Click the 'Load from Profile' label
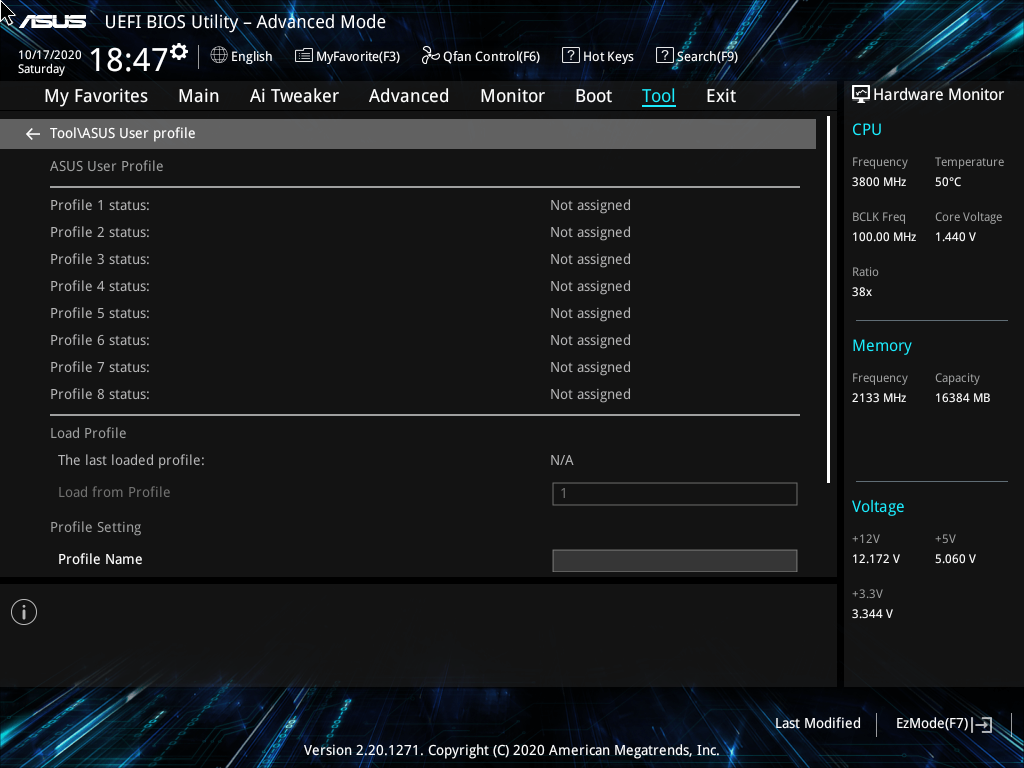Screen dimensions: 1024x768 click(114, 492)
